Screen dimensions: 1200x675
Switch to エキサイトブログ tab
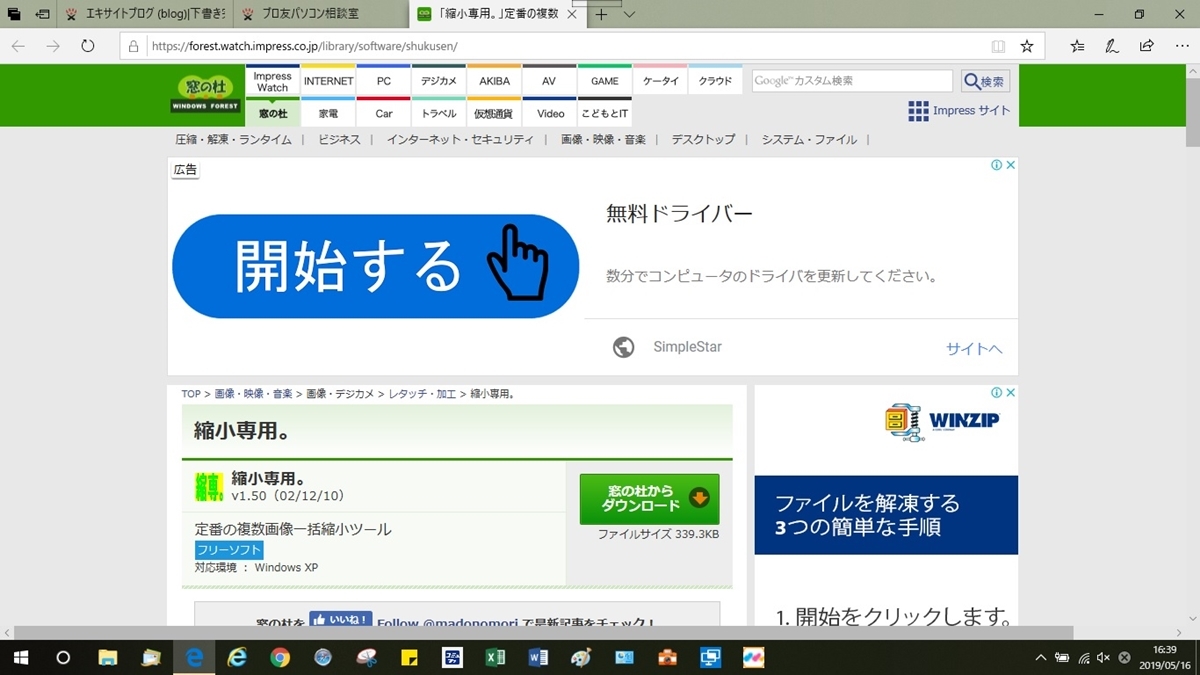click(148, 15)
